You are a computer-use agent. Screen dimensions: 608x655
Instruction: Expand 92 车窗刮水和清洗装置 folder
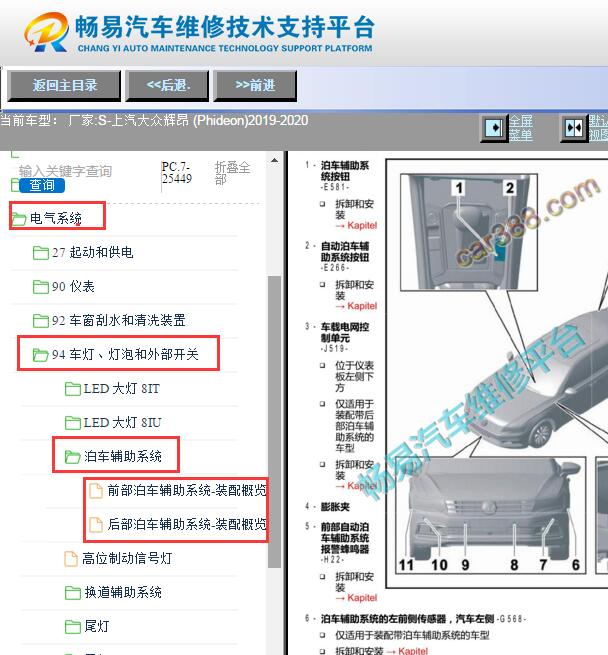coord(119,320)
